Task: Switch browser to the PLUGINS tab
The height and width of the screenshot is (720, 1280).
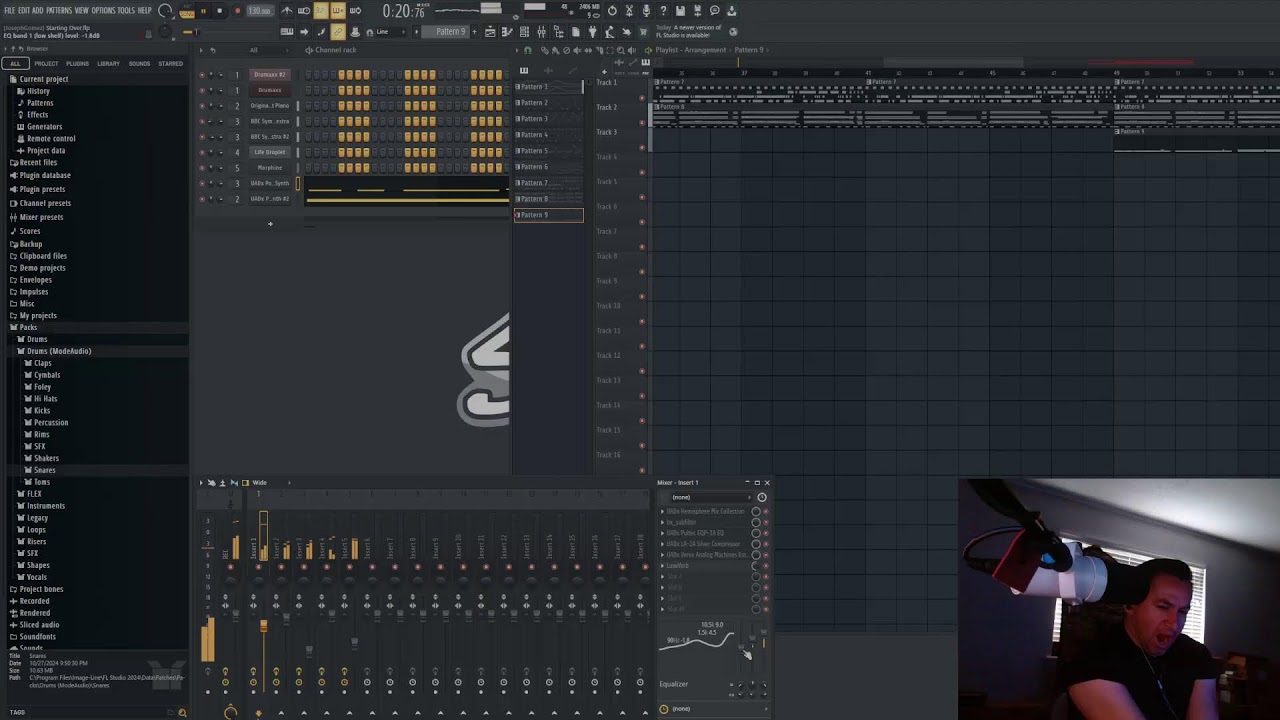Action: (77, 63)
